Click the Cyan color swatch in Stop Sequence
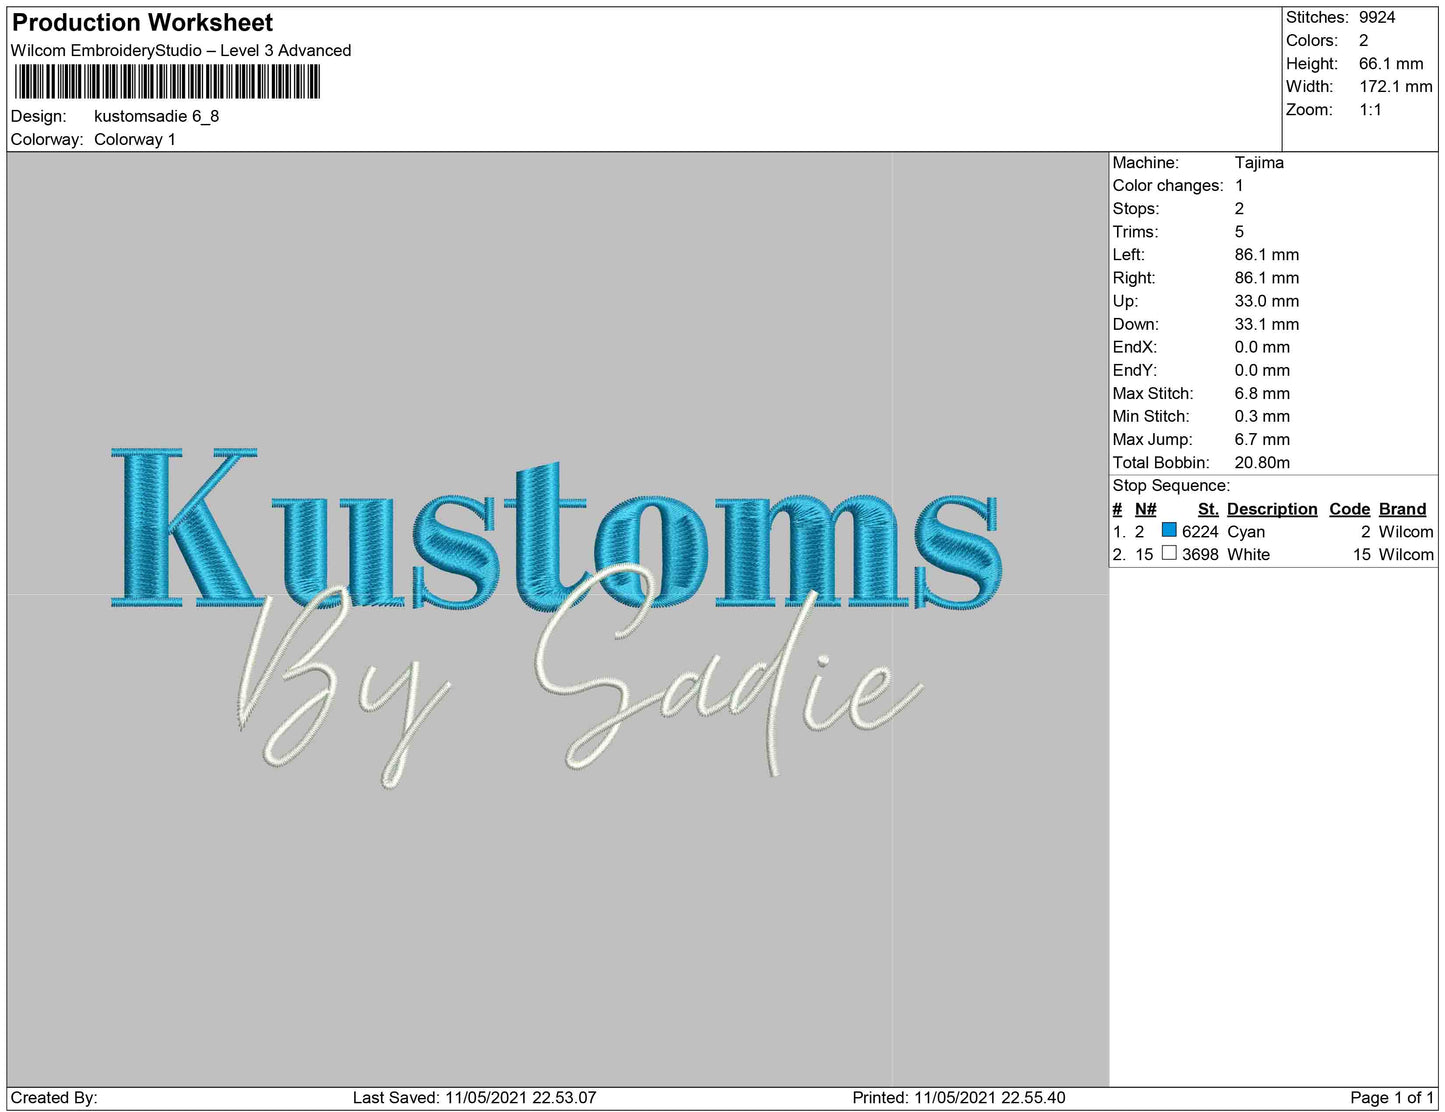 pyautogui.click(x=1170, y=532)
